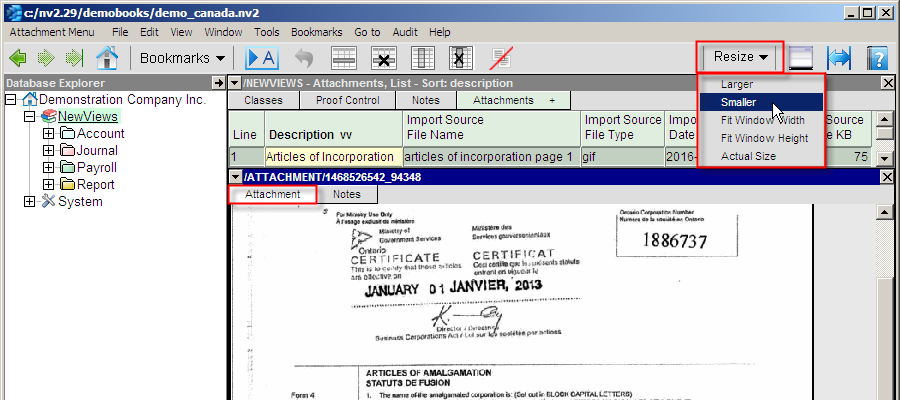Click the delete column icon
This screenshot has width=900, height=400.
460,58
